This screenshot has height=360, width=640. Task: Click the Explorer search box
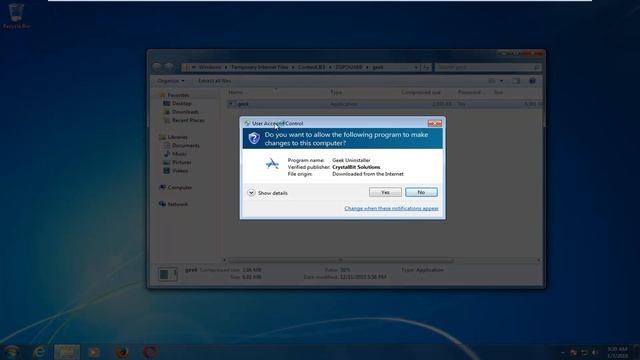[x=488, y=67]
